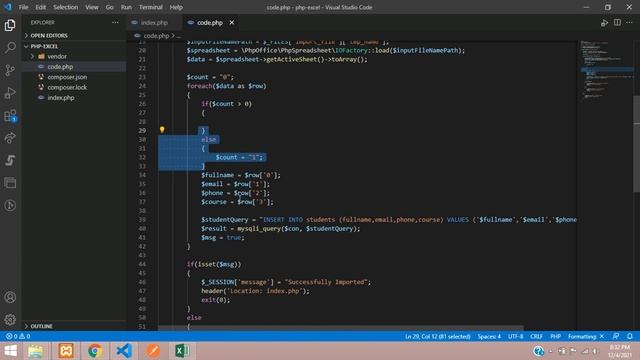Open Excel from the taskbar

coord(182,351)
